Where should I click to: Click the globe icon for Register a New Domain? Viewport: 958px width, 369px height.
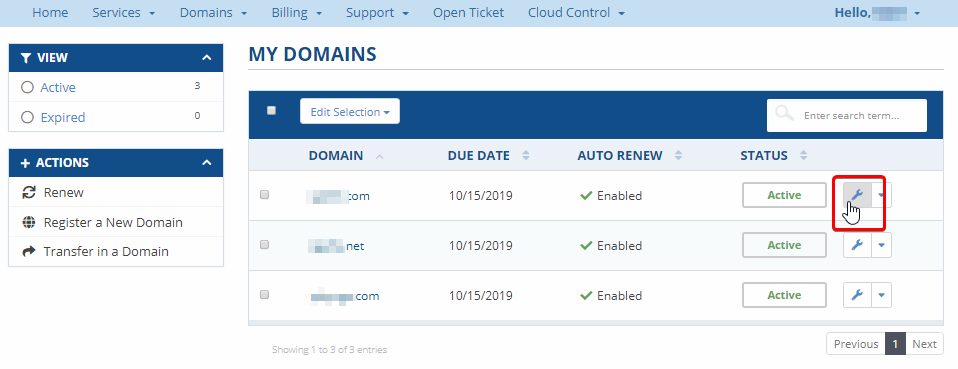coord(29,222)
